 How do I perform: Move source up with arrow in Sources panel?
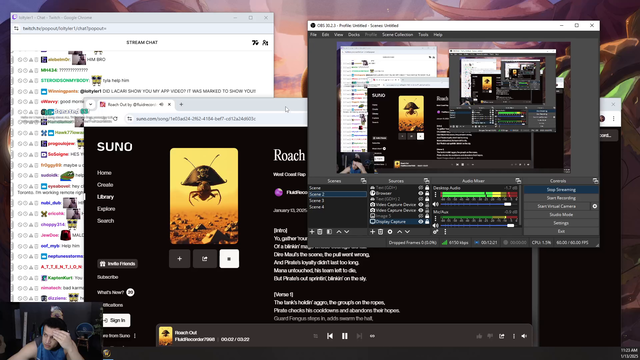tap(399, 231)
